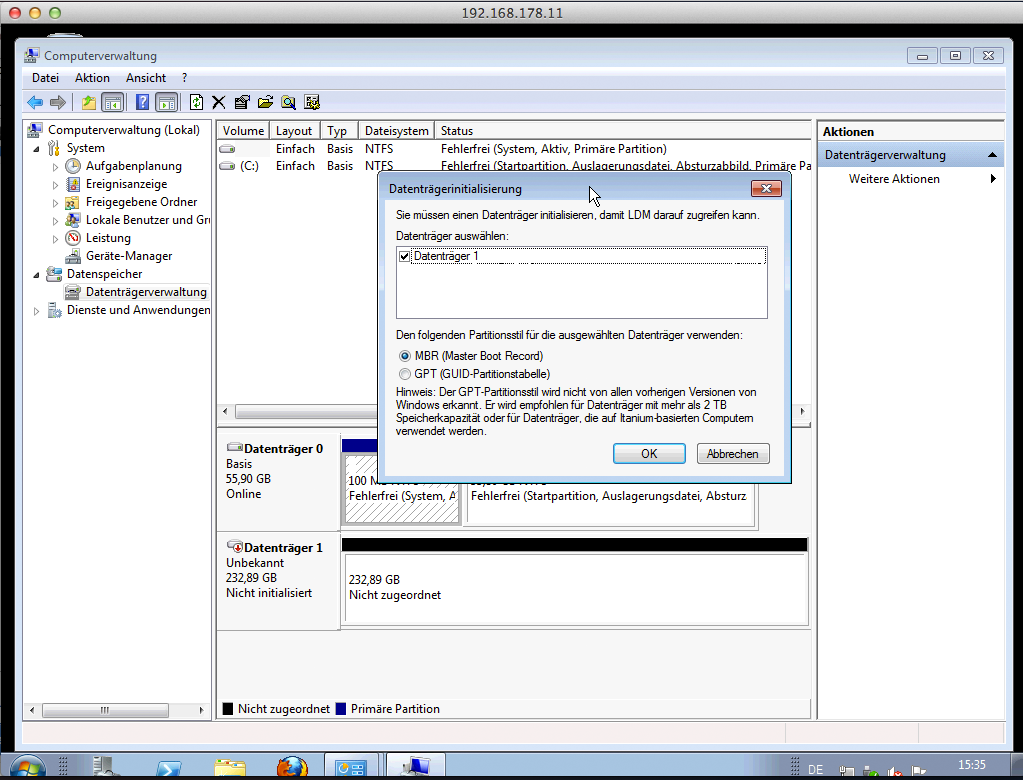The image size is (1023, 780).
Task: Expand the Aufgabenplanung tree node
Action: 55,167
